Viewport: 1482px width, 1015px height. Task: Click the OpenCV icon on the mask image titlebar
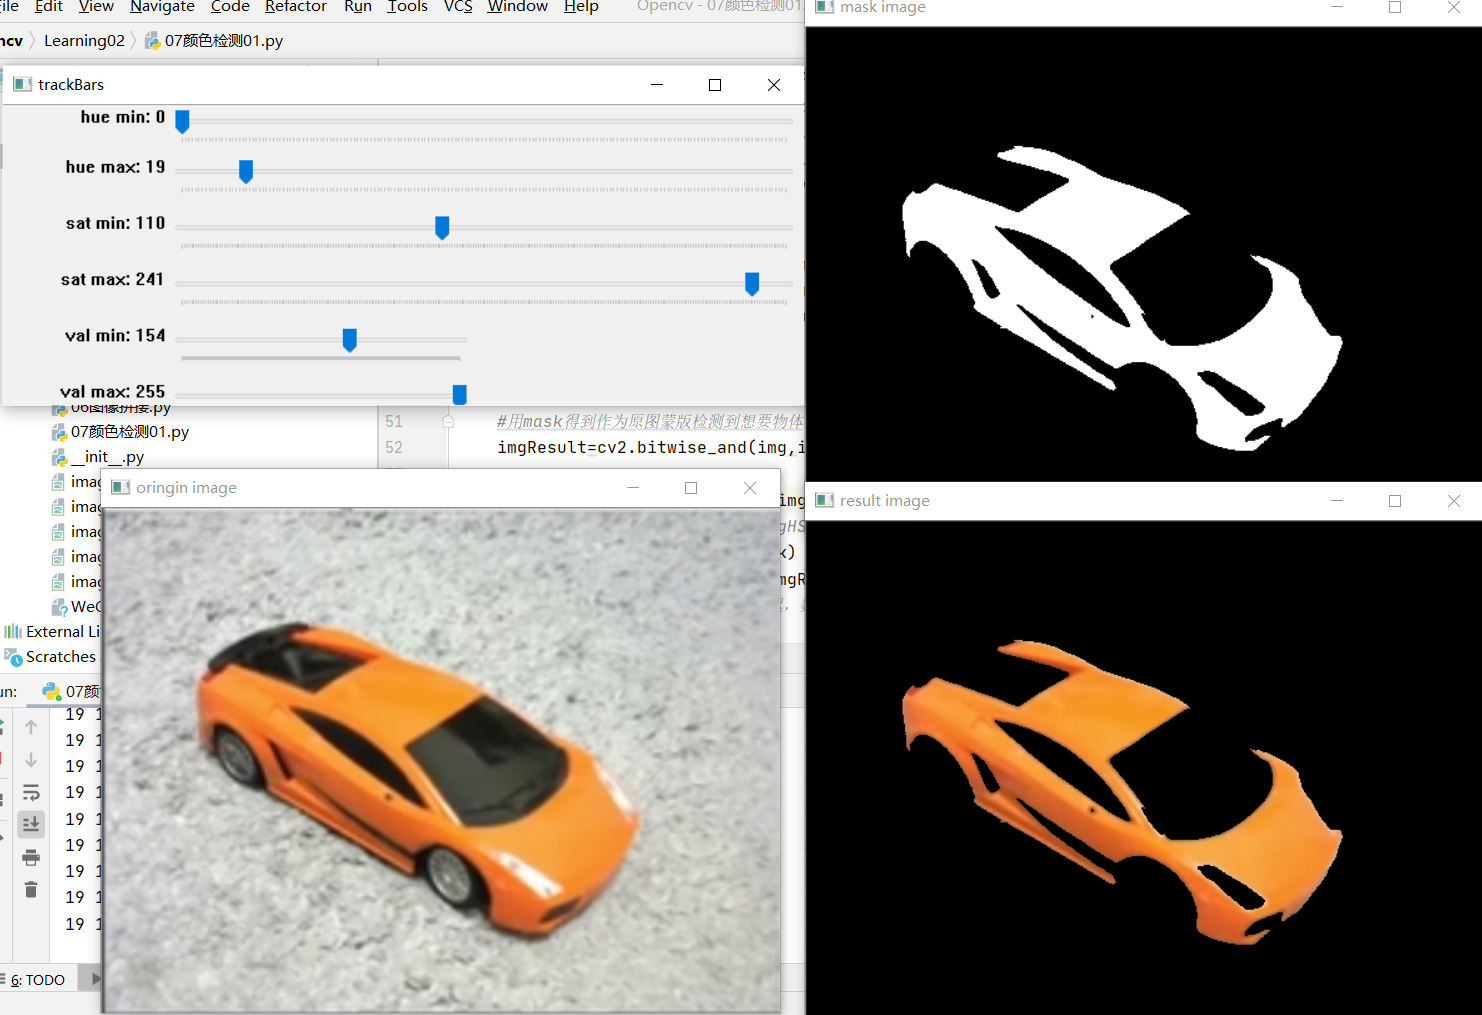coord(825,8)
